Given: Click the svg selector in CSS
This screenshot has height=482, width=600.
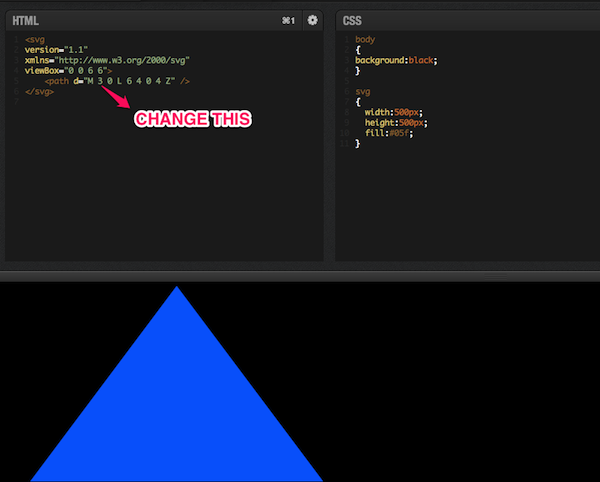Looking at the screenshot, I should point(362,92).
